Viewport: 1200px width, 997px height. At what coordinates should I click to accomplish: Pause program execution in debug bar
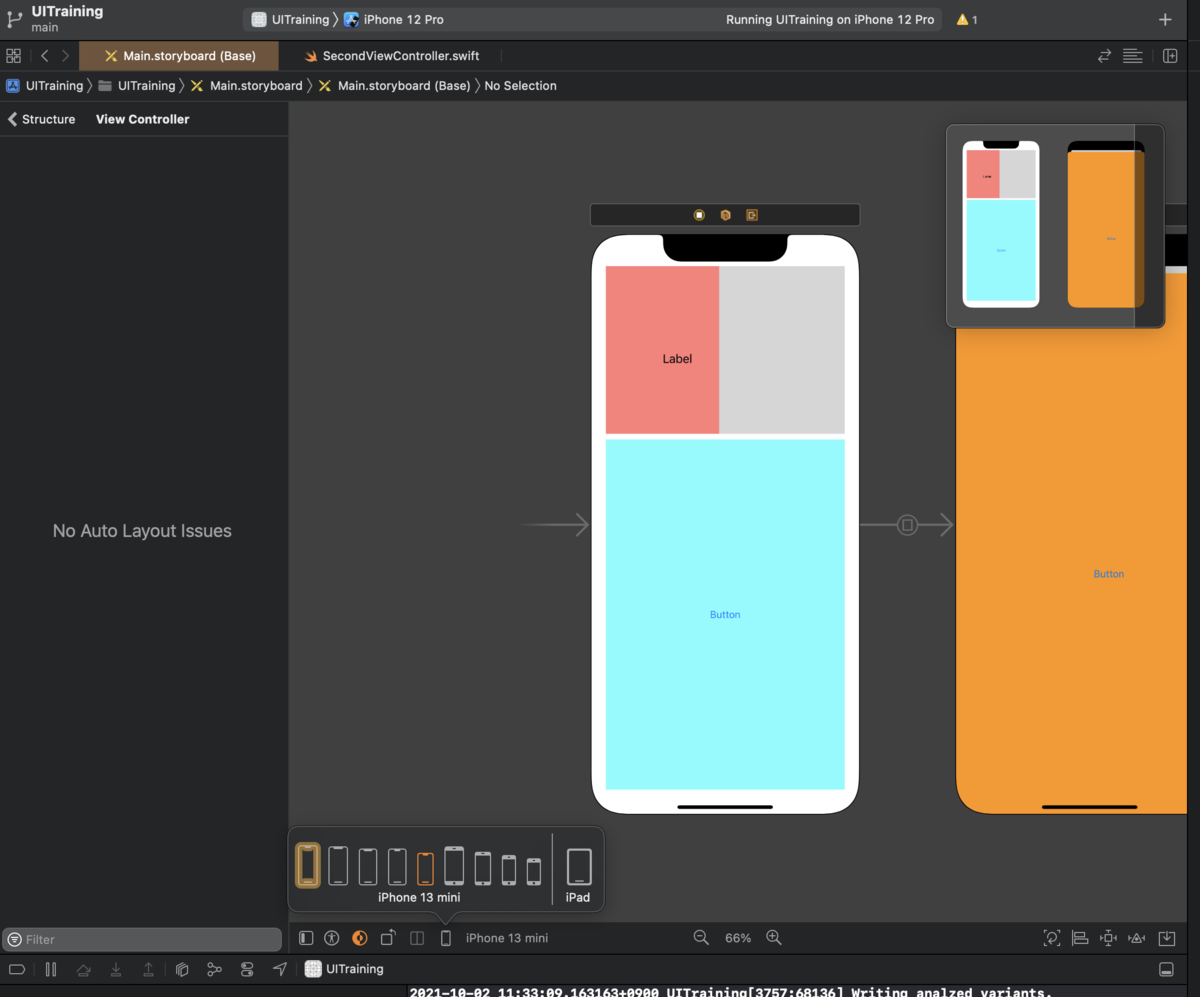(x=51, y=969)
